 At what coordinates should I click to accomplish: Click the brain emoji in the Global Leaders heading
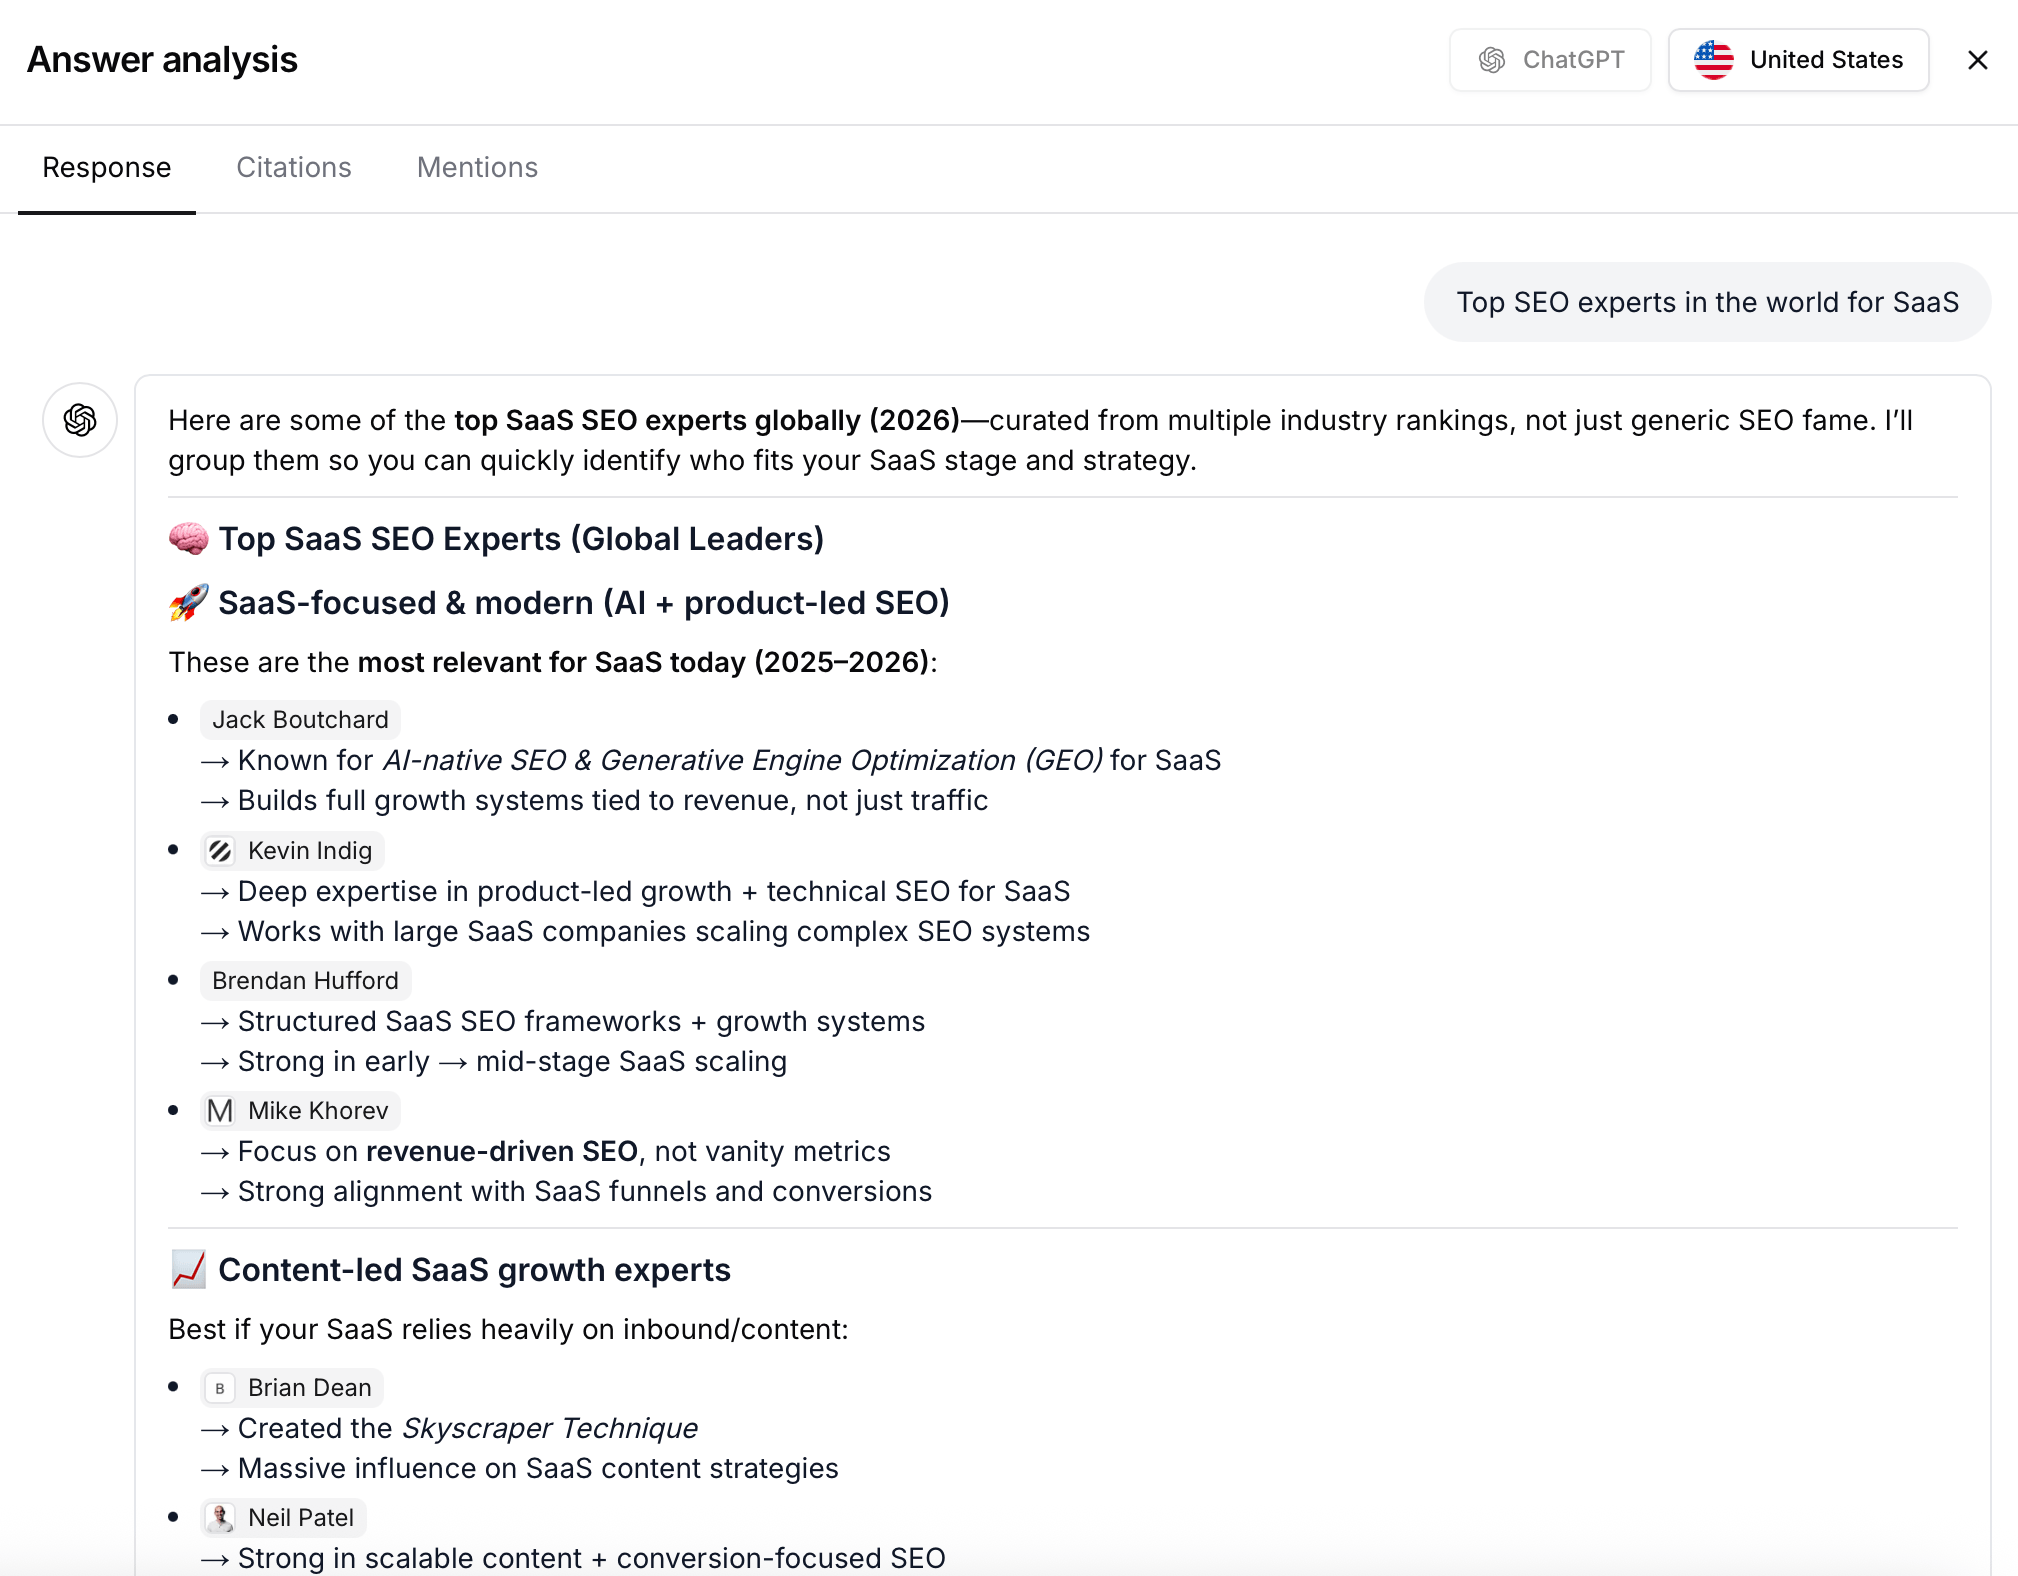188,538
